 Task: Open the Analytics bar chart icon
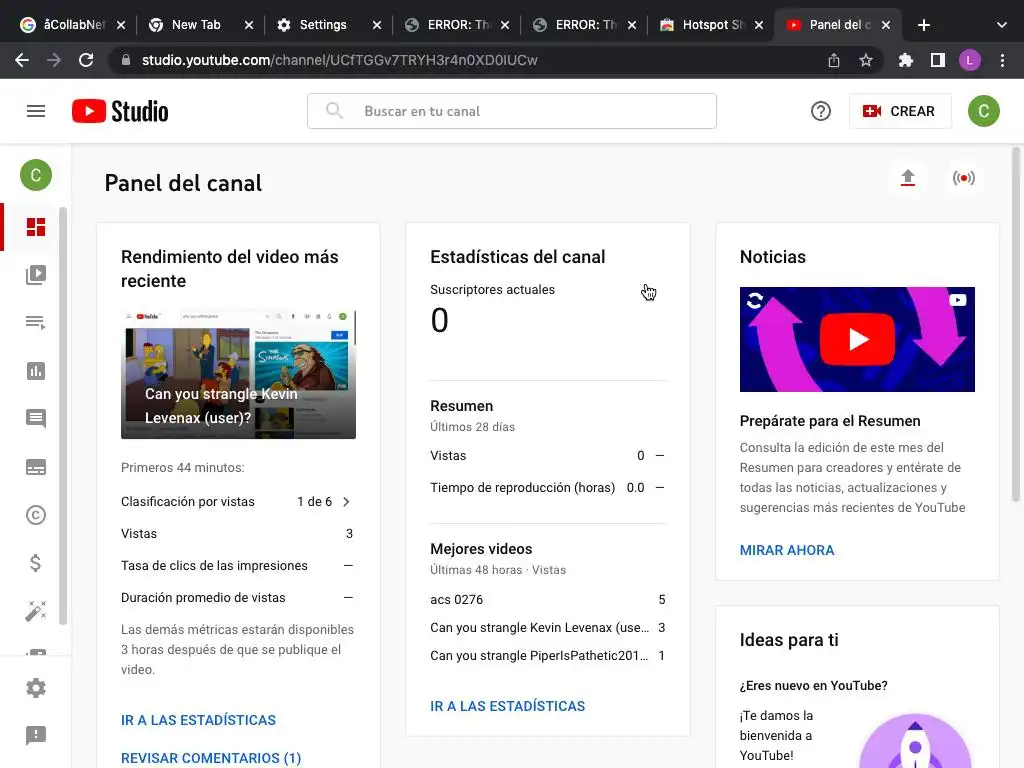tap(36, 371)
